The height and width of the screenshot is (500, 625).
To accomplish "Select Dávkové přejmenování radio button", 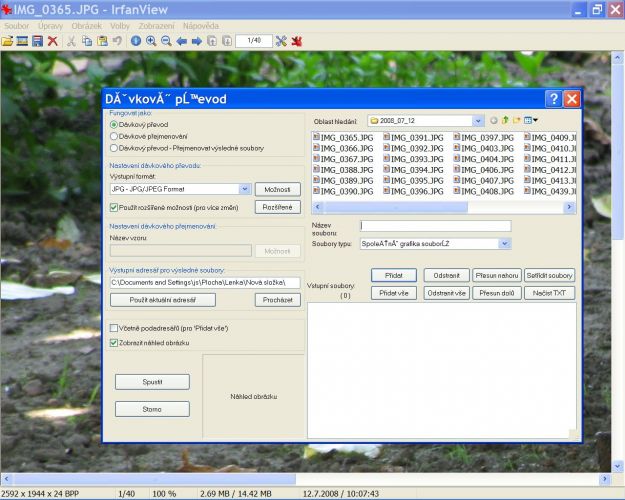I will coord(114,136).
